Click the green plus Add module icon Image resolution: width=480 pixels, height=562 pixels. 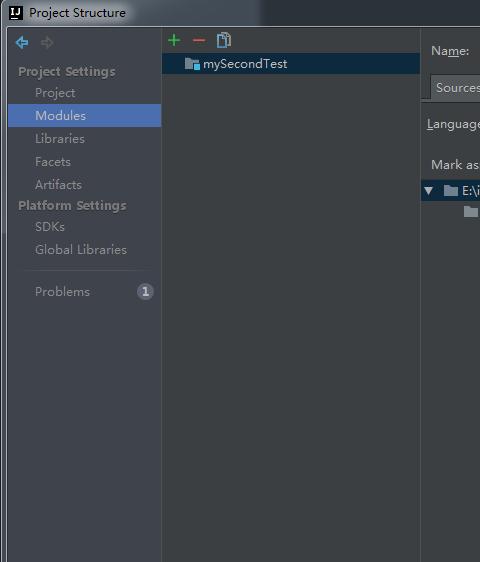coord(174,40)
